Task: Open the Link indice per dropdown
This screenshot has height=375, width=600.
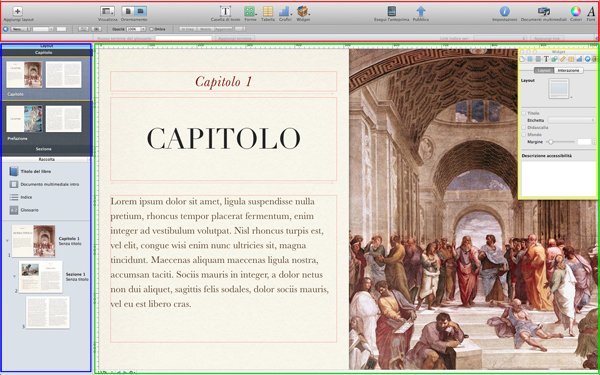Action: [500, 39]
